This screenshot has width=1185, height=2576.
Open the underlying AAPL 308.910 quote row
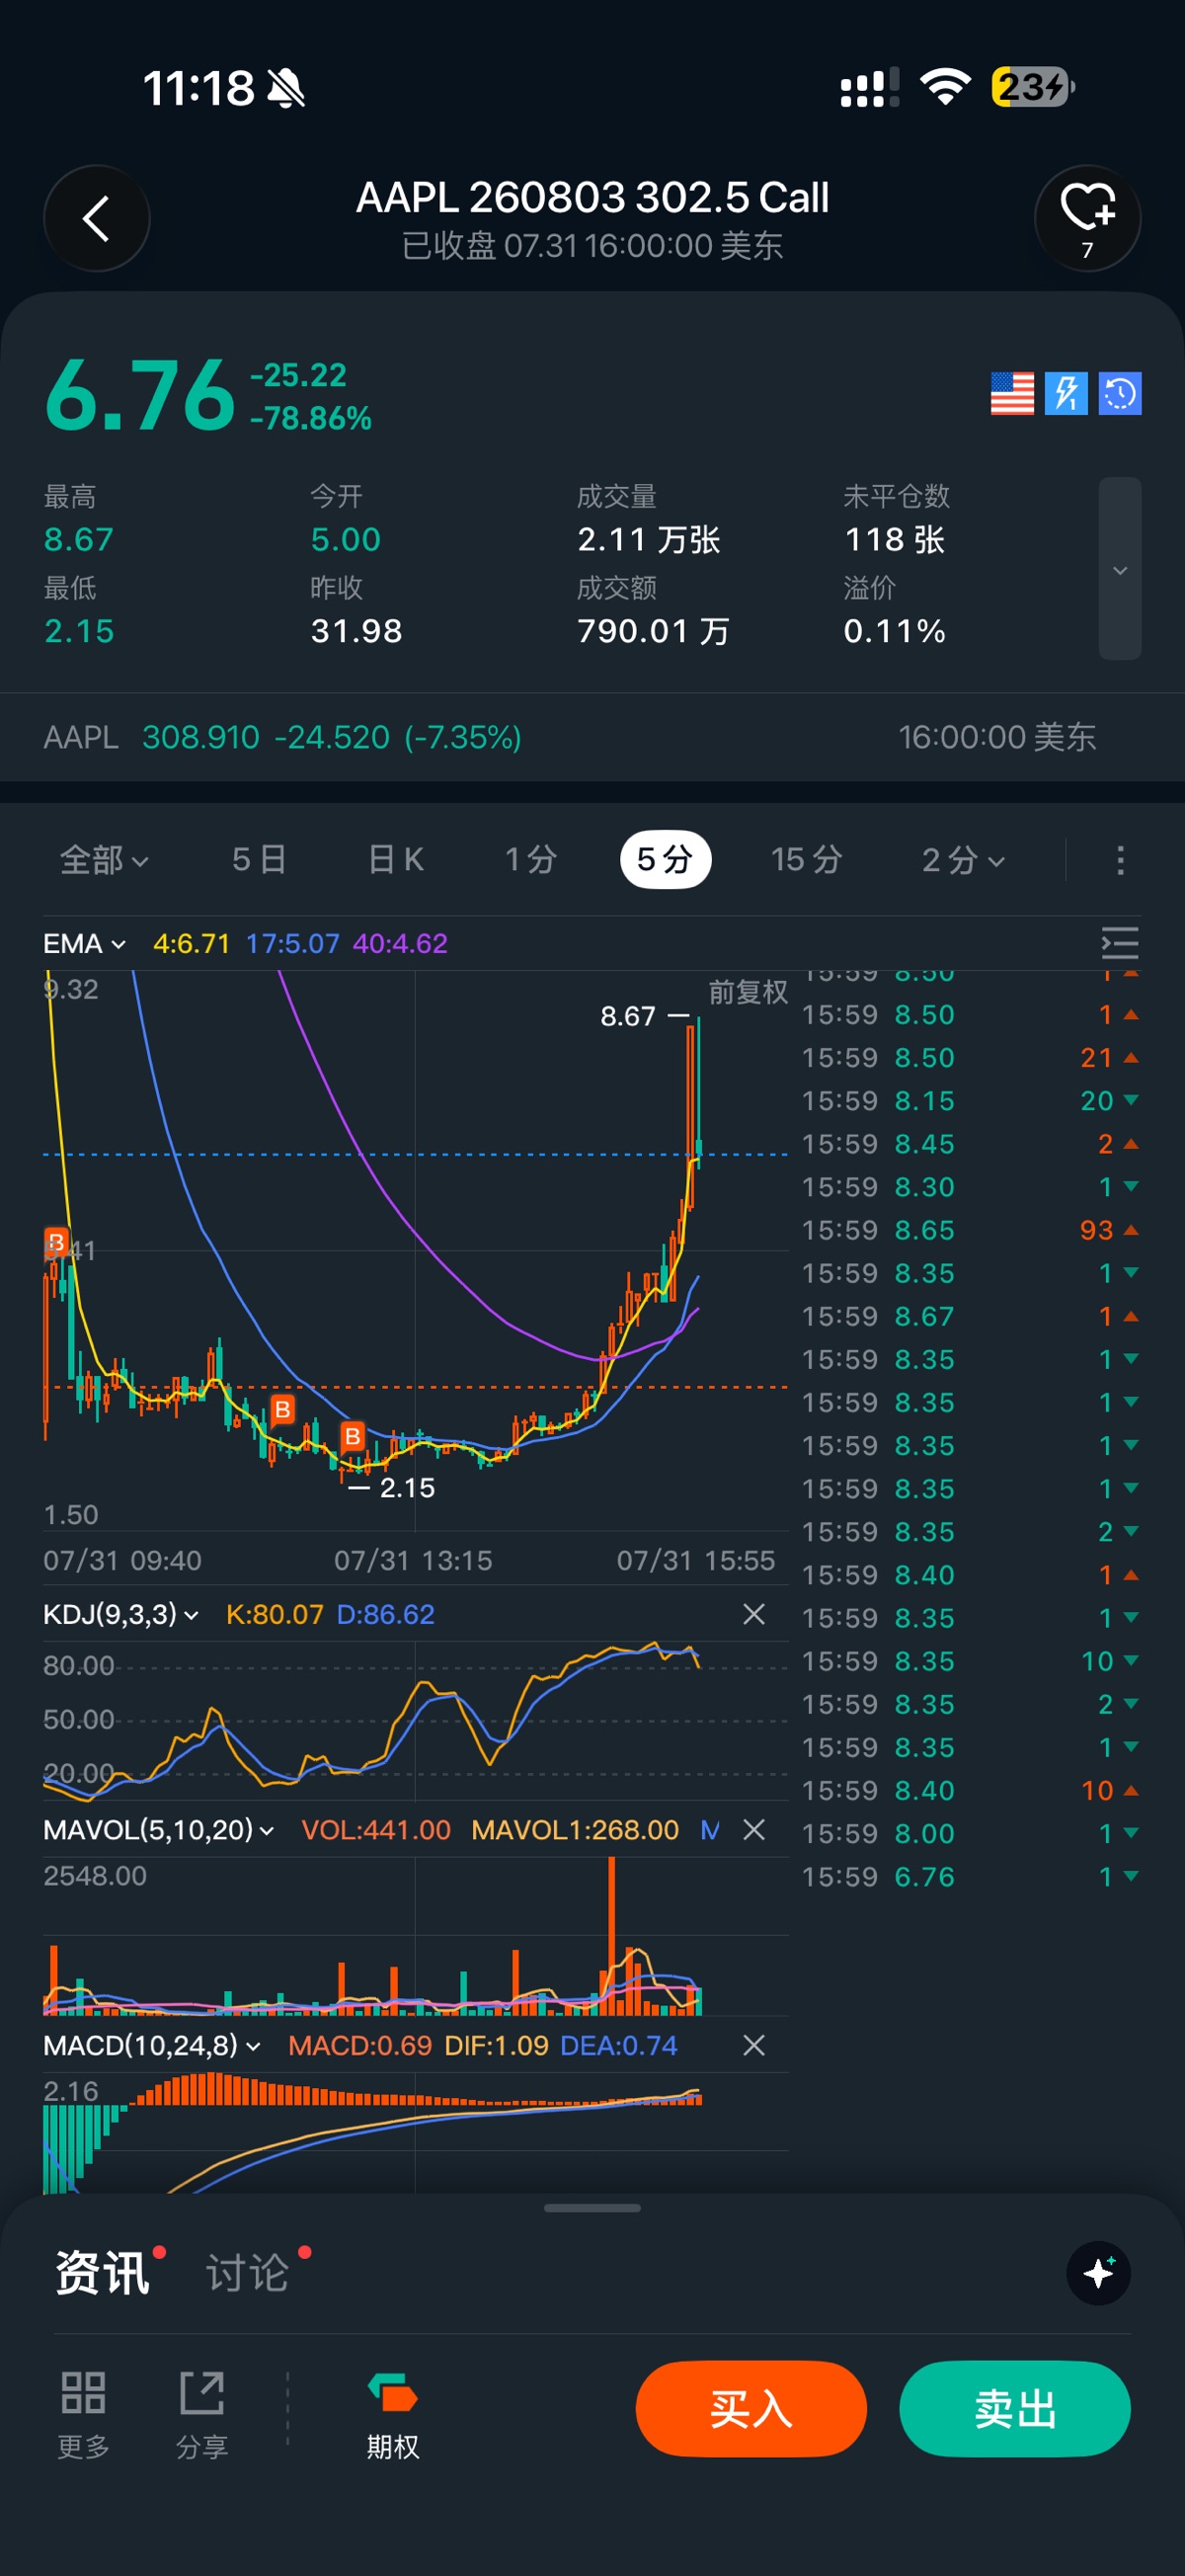tap(592, 737)
